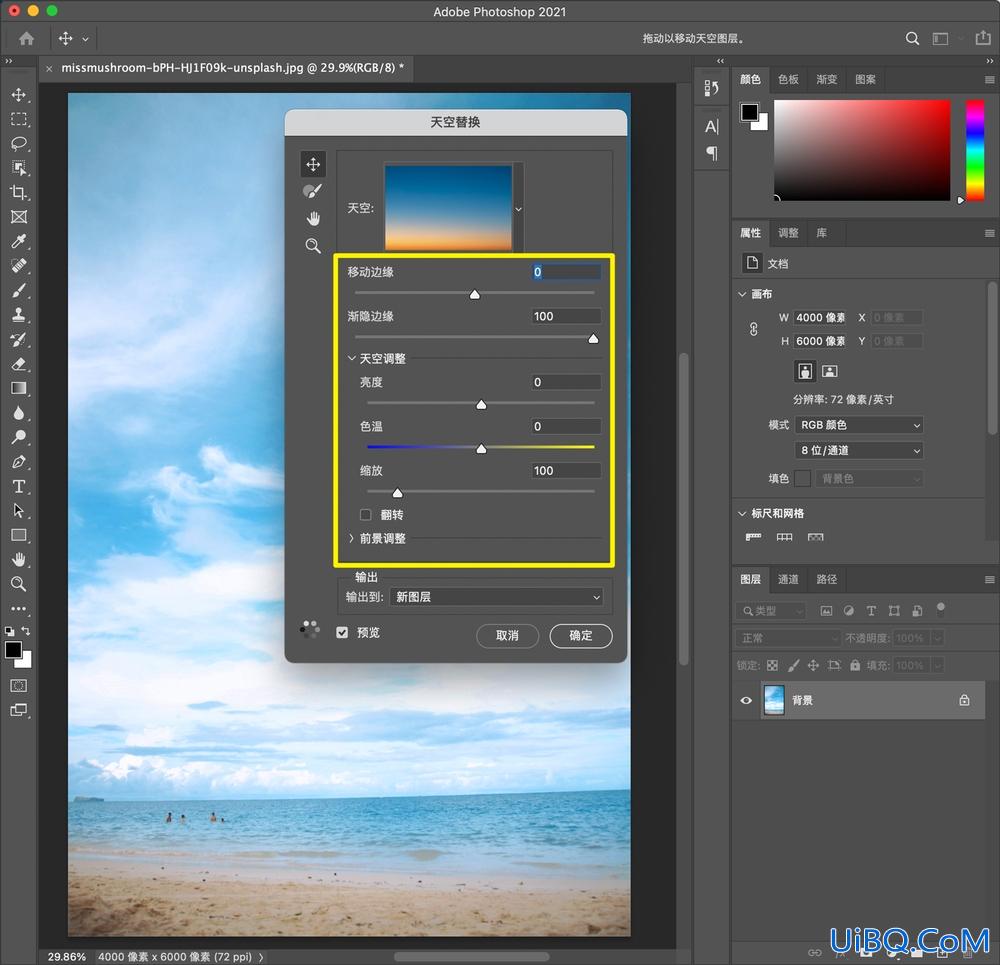1000x965 pixels.
Task: Enable the 翻转 flip checkbox
Action: coord(365,515)
